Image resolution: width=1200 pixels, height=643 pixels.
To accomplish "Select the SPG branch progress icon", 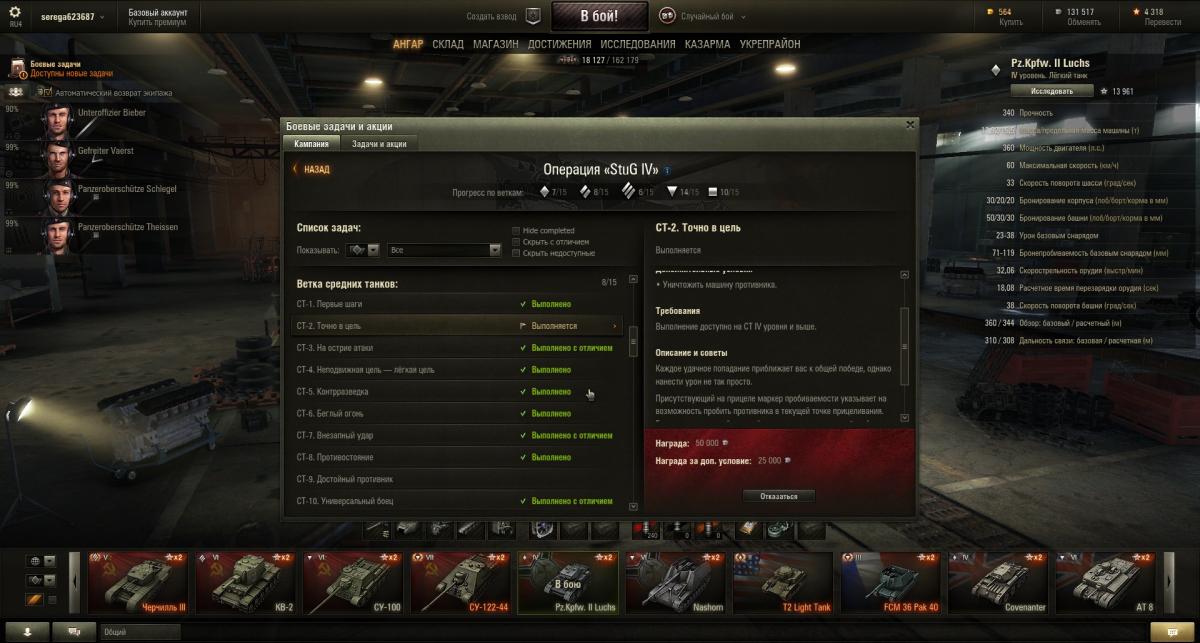I will 712,191.
